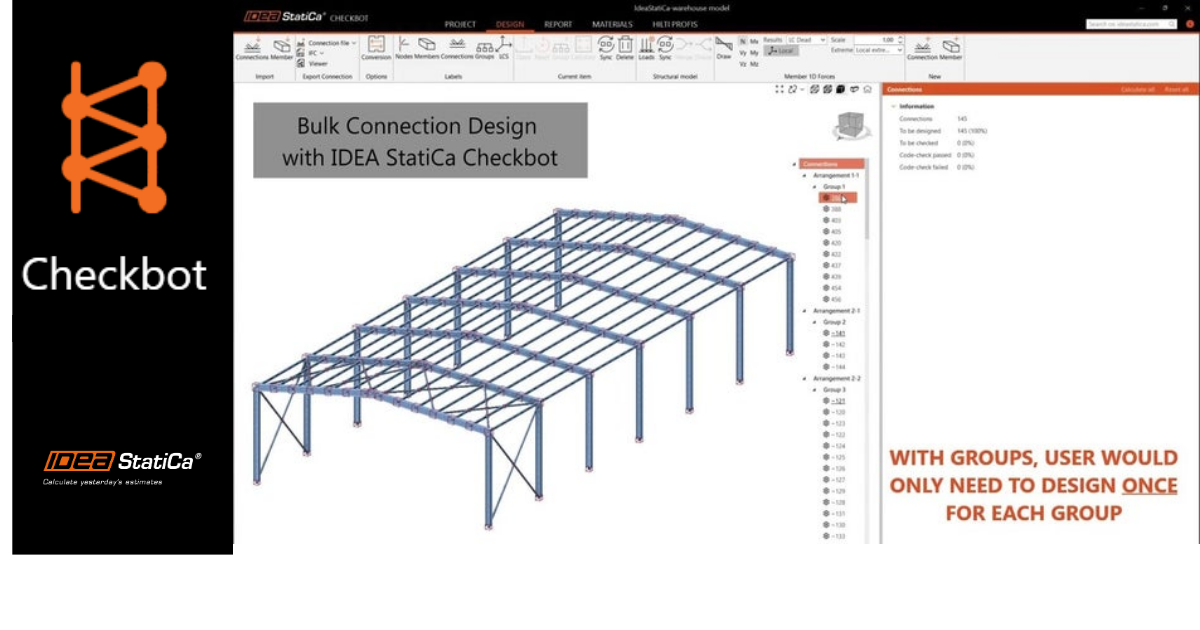Toggle N force button
The image size is (1200, 630).
tap(742, 41)
